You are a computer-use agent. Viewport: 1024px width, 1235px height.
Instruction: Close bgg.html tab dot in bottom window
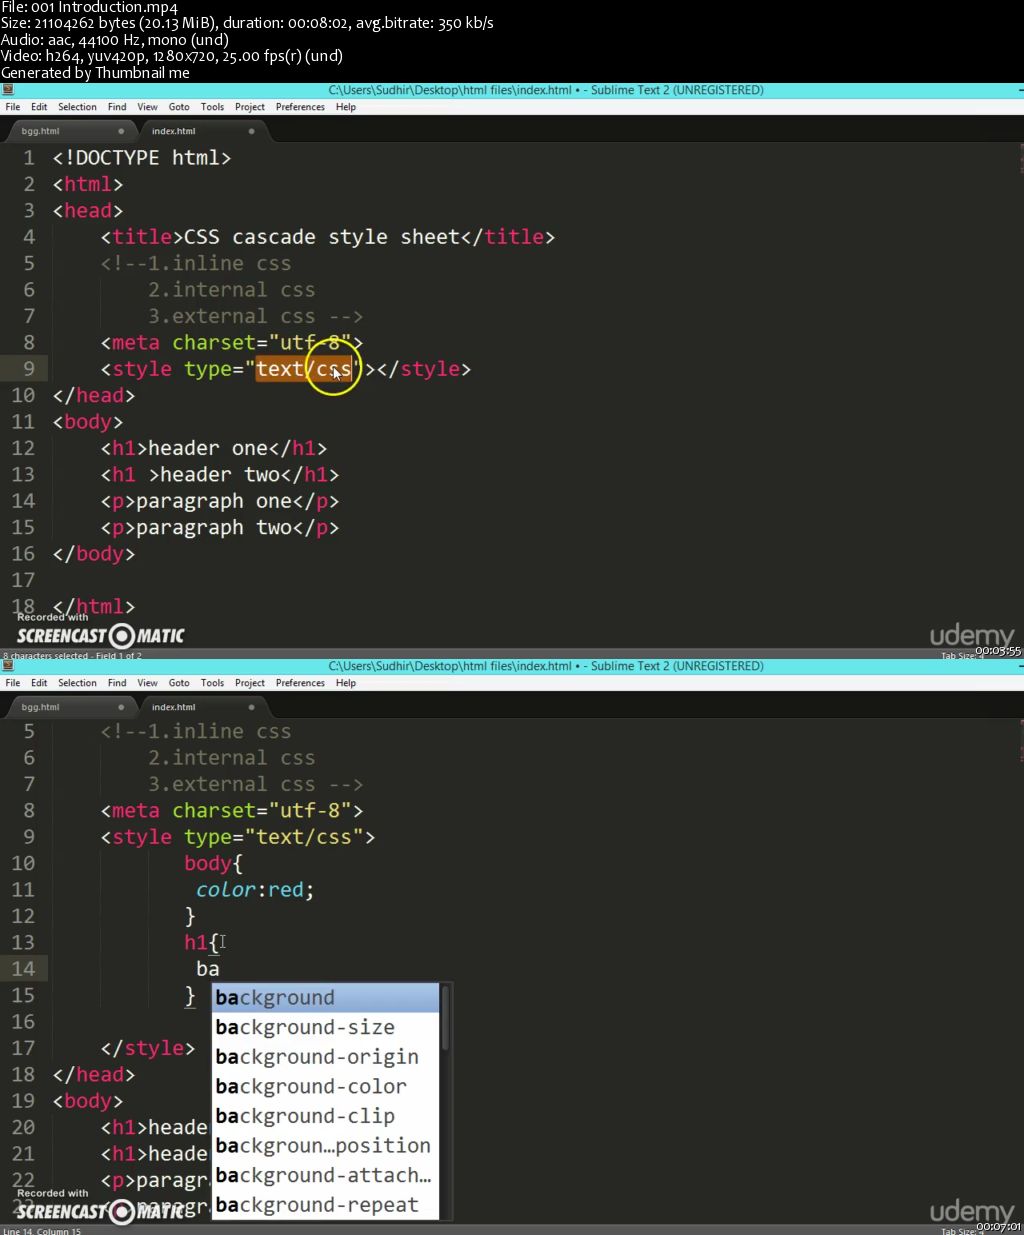click(x=121, y=707)
